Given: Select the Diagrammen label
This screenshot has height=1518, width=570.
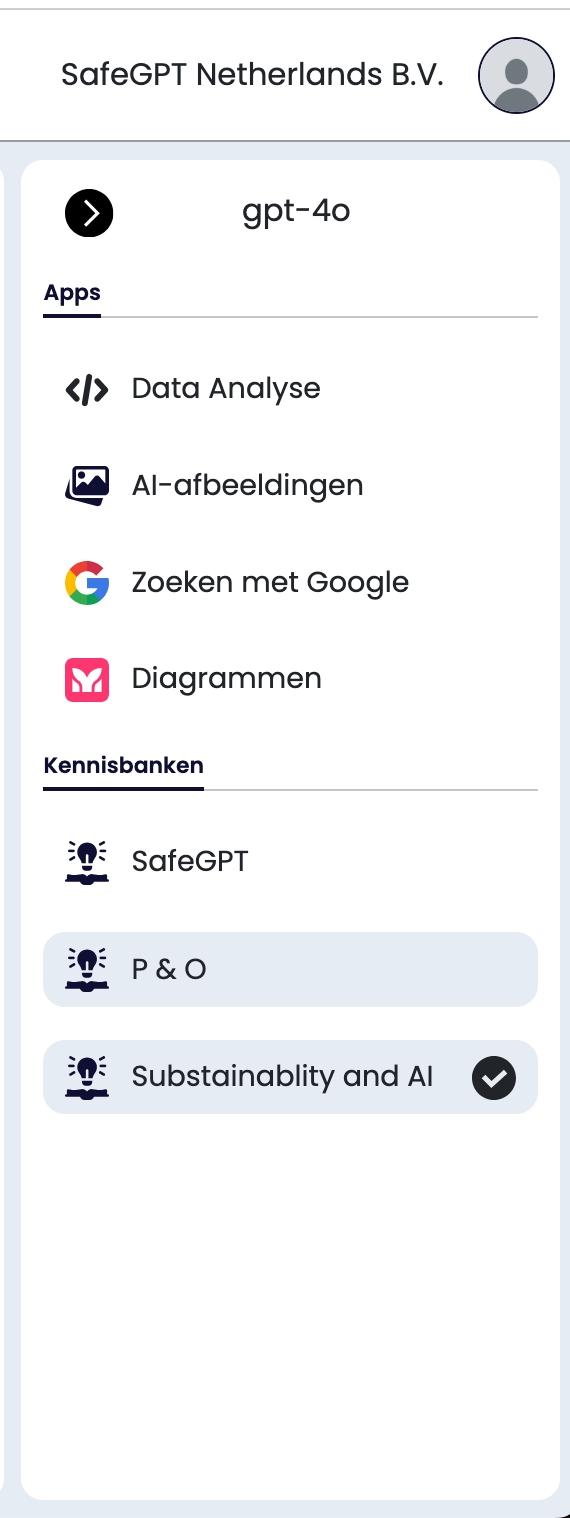Looking at the screenshot, I should click(227, 679).
